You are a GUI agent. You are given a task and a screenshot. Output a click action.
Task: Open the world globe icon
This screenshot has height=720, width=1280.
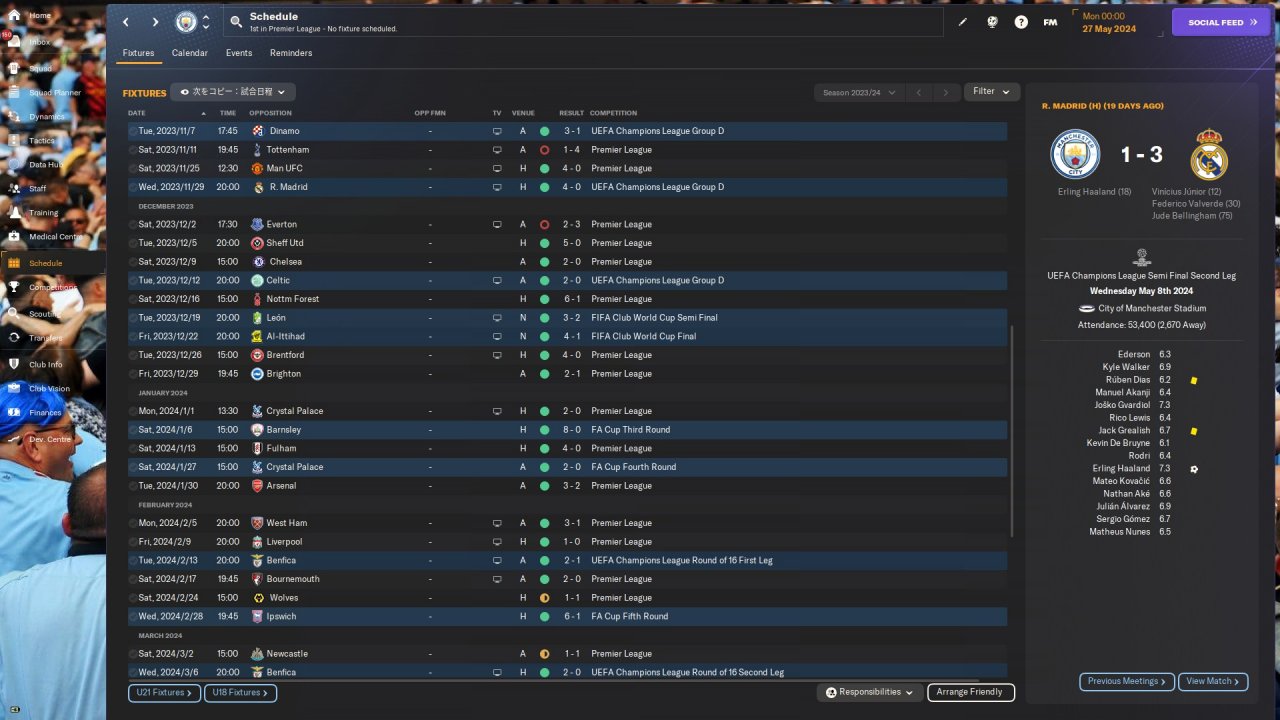pyautogui.click(x=992, y=22)
